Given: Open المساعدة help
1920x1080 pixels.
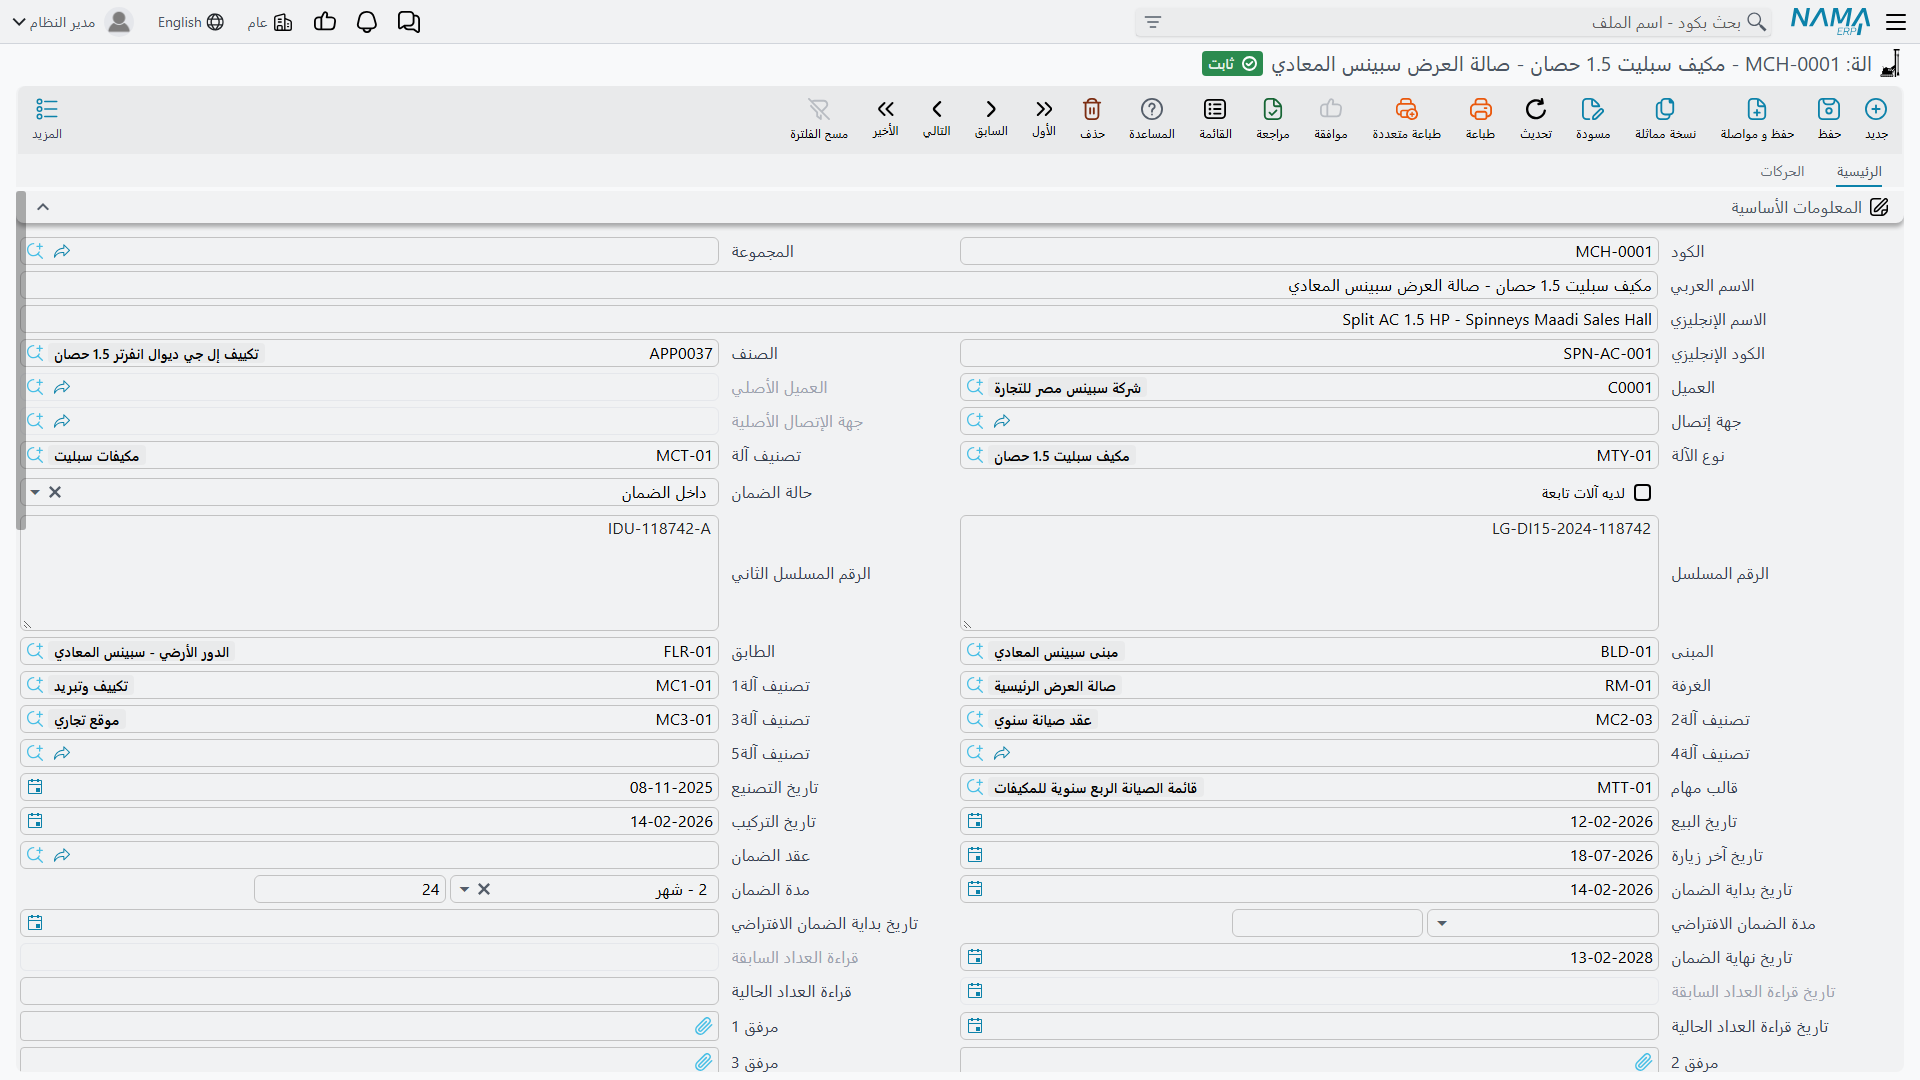Looking at the screenshot, I should tap(1152, 118).
